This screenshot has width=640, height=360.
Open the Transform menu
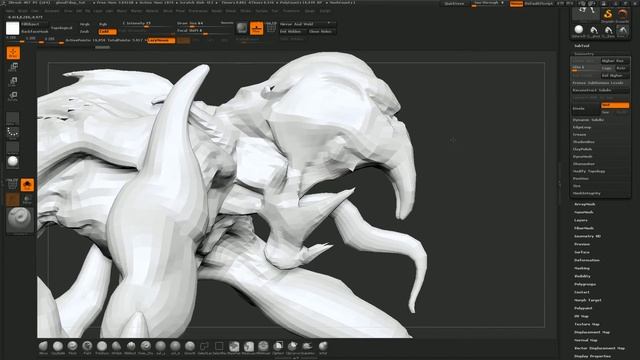coord(290,11)
